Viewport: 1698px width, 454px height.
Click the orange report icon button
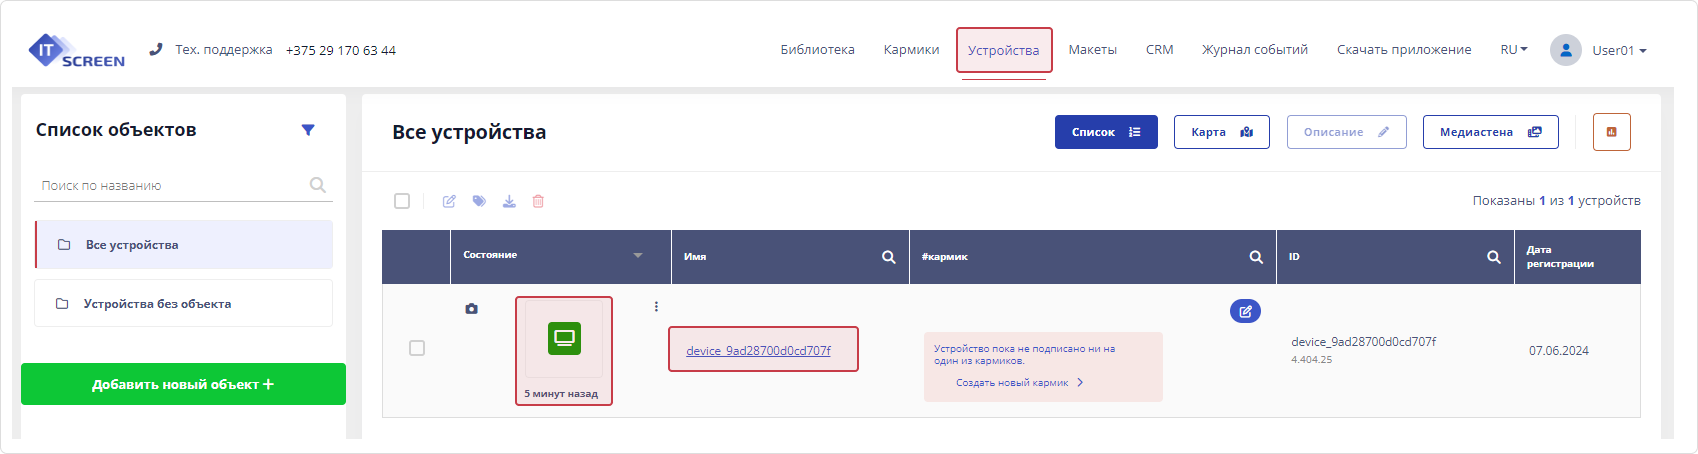click(x=1612, y=132)
